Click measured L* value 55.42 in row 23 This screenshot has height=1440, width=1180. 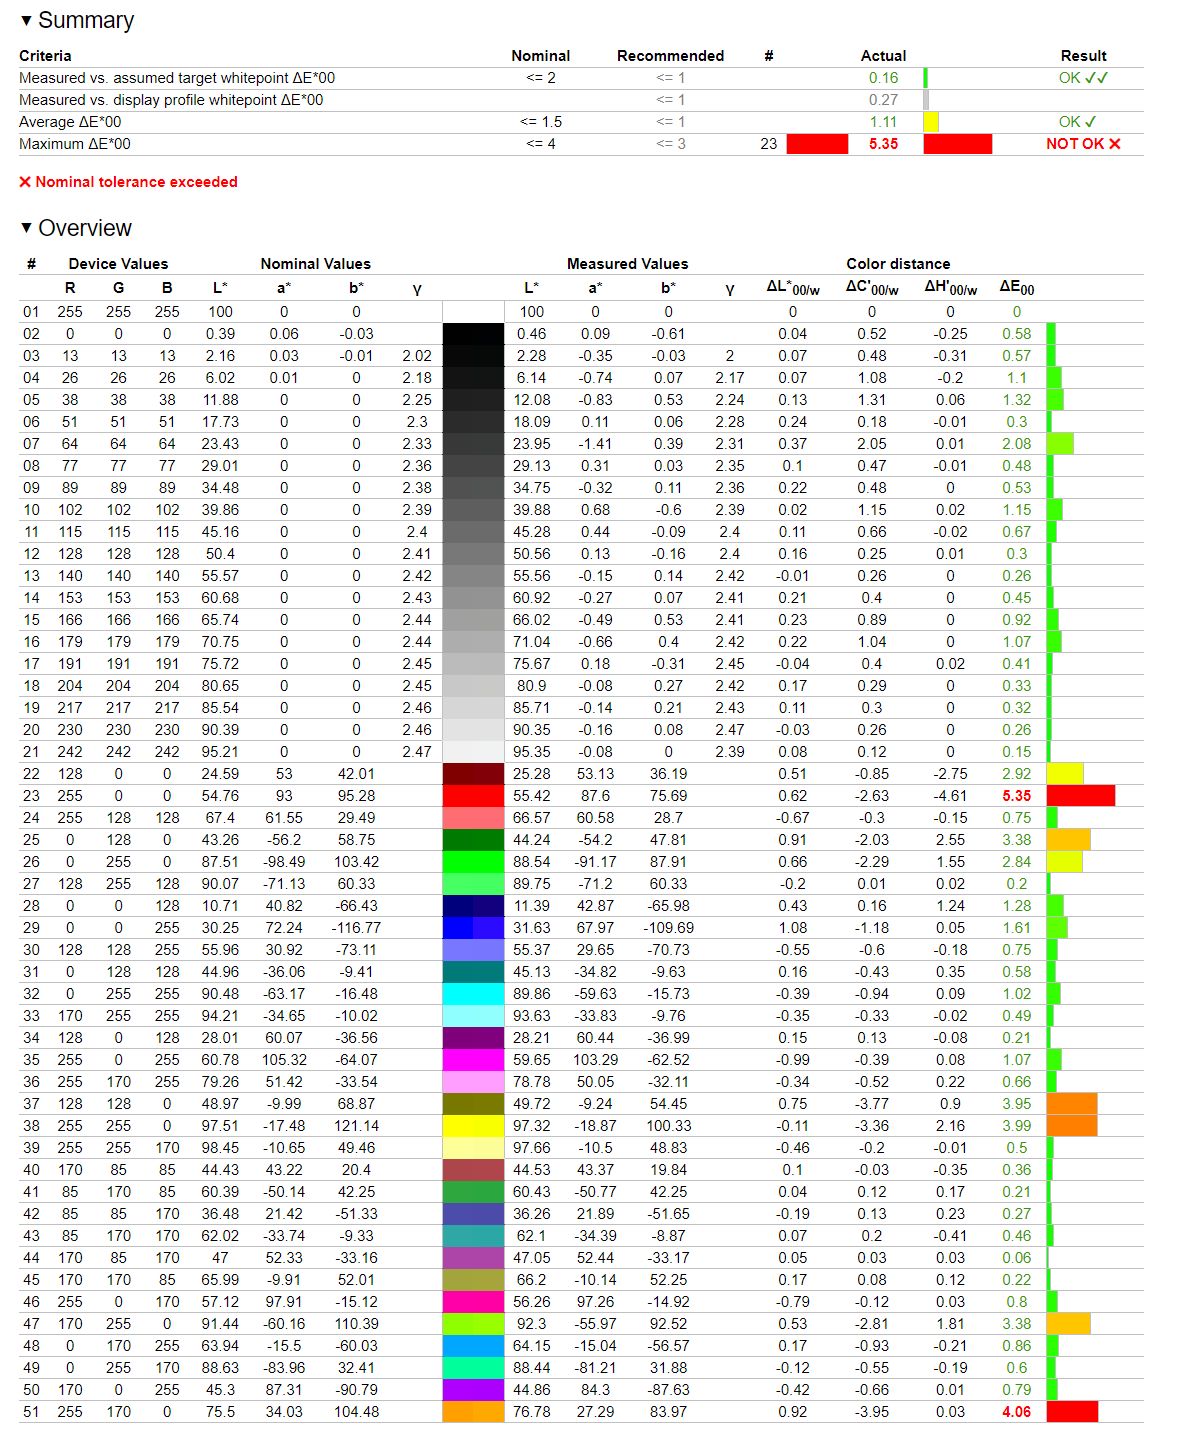[532, 796]
